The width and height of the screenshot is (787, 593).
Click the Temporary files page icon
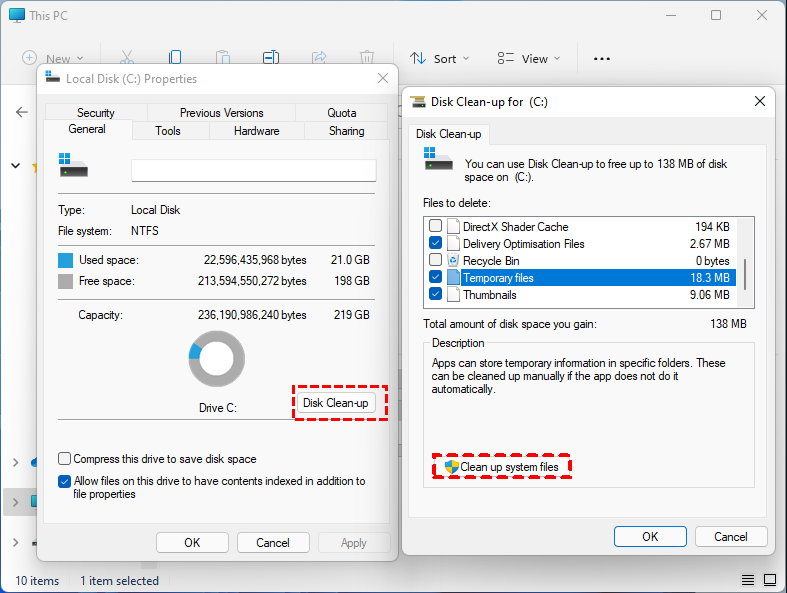pos(453,278)
